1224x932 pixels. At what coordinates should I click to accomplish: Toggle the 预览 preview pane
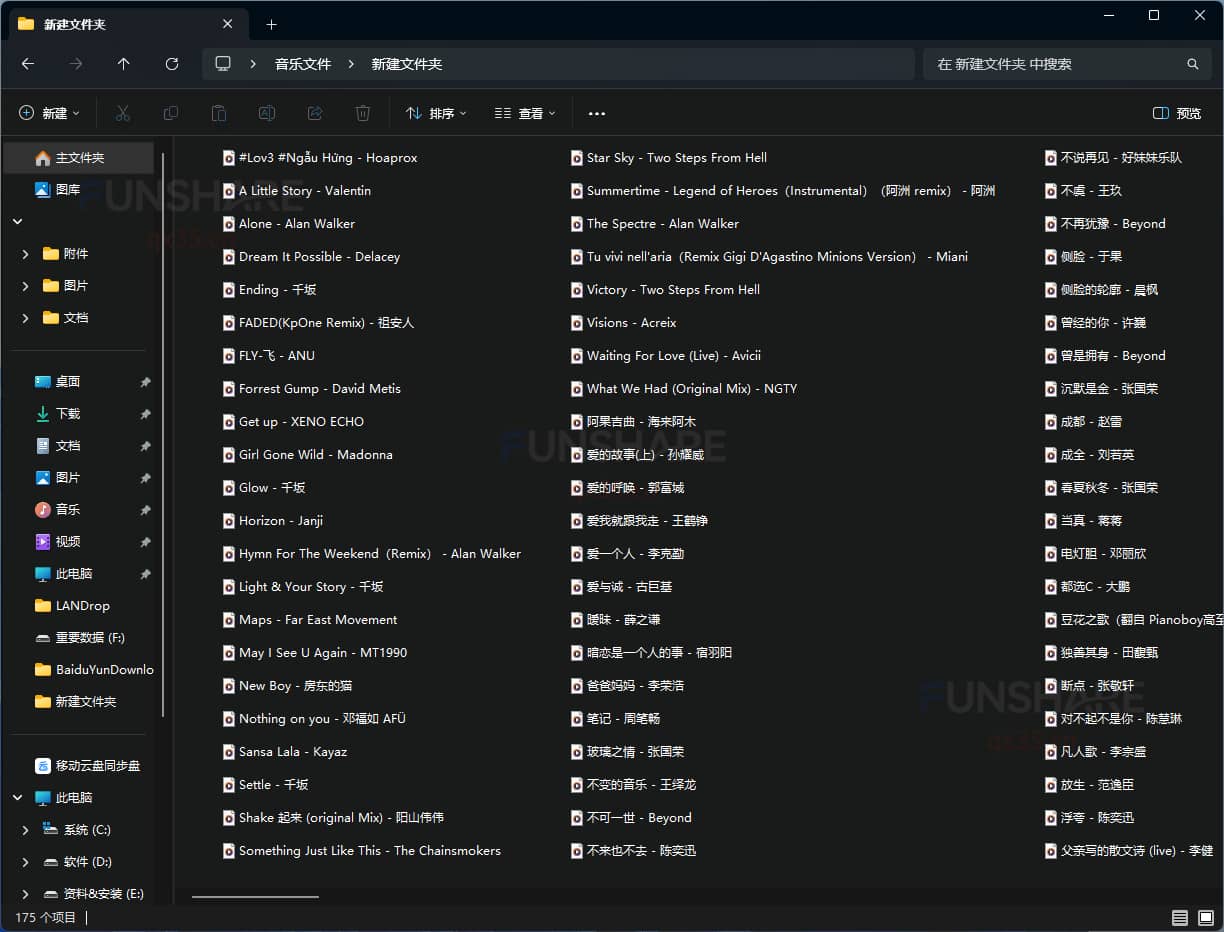pyautogui.click(x=1177, y=113)
